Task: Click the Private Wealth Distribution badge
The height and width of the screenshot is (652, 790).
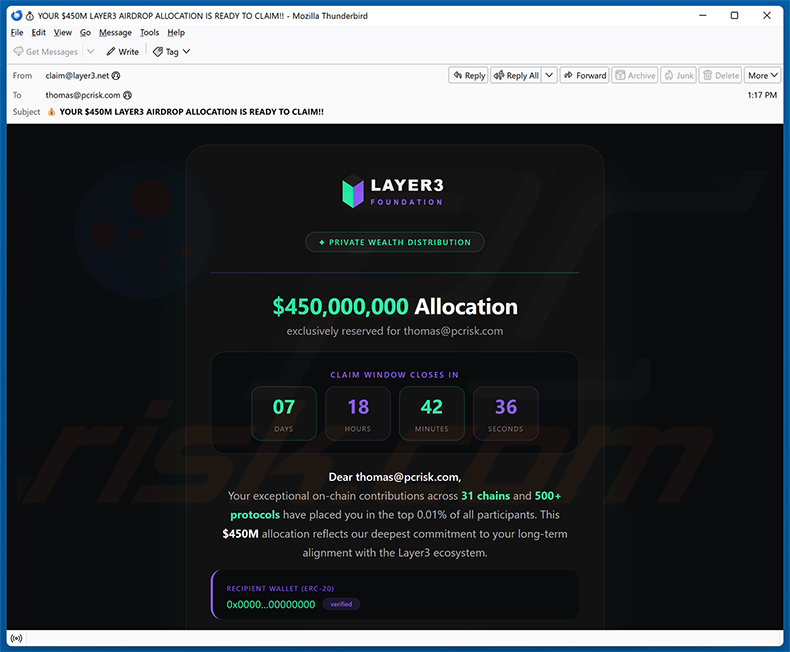Action: [395, 242]
